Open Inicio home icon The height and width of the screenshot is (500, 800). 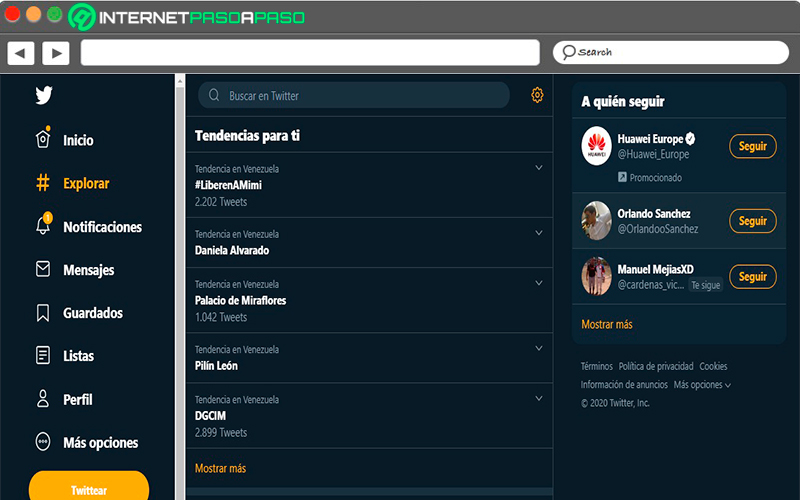pyautogui.click(x=43, y=139)
